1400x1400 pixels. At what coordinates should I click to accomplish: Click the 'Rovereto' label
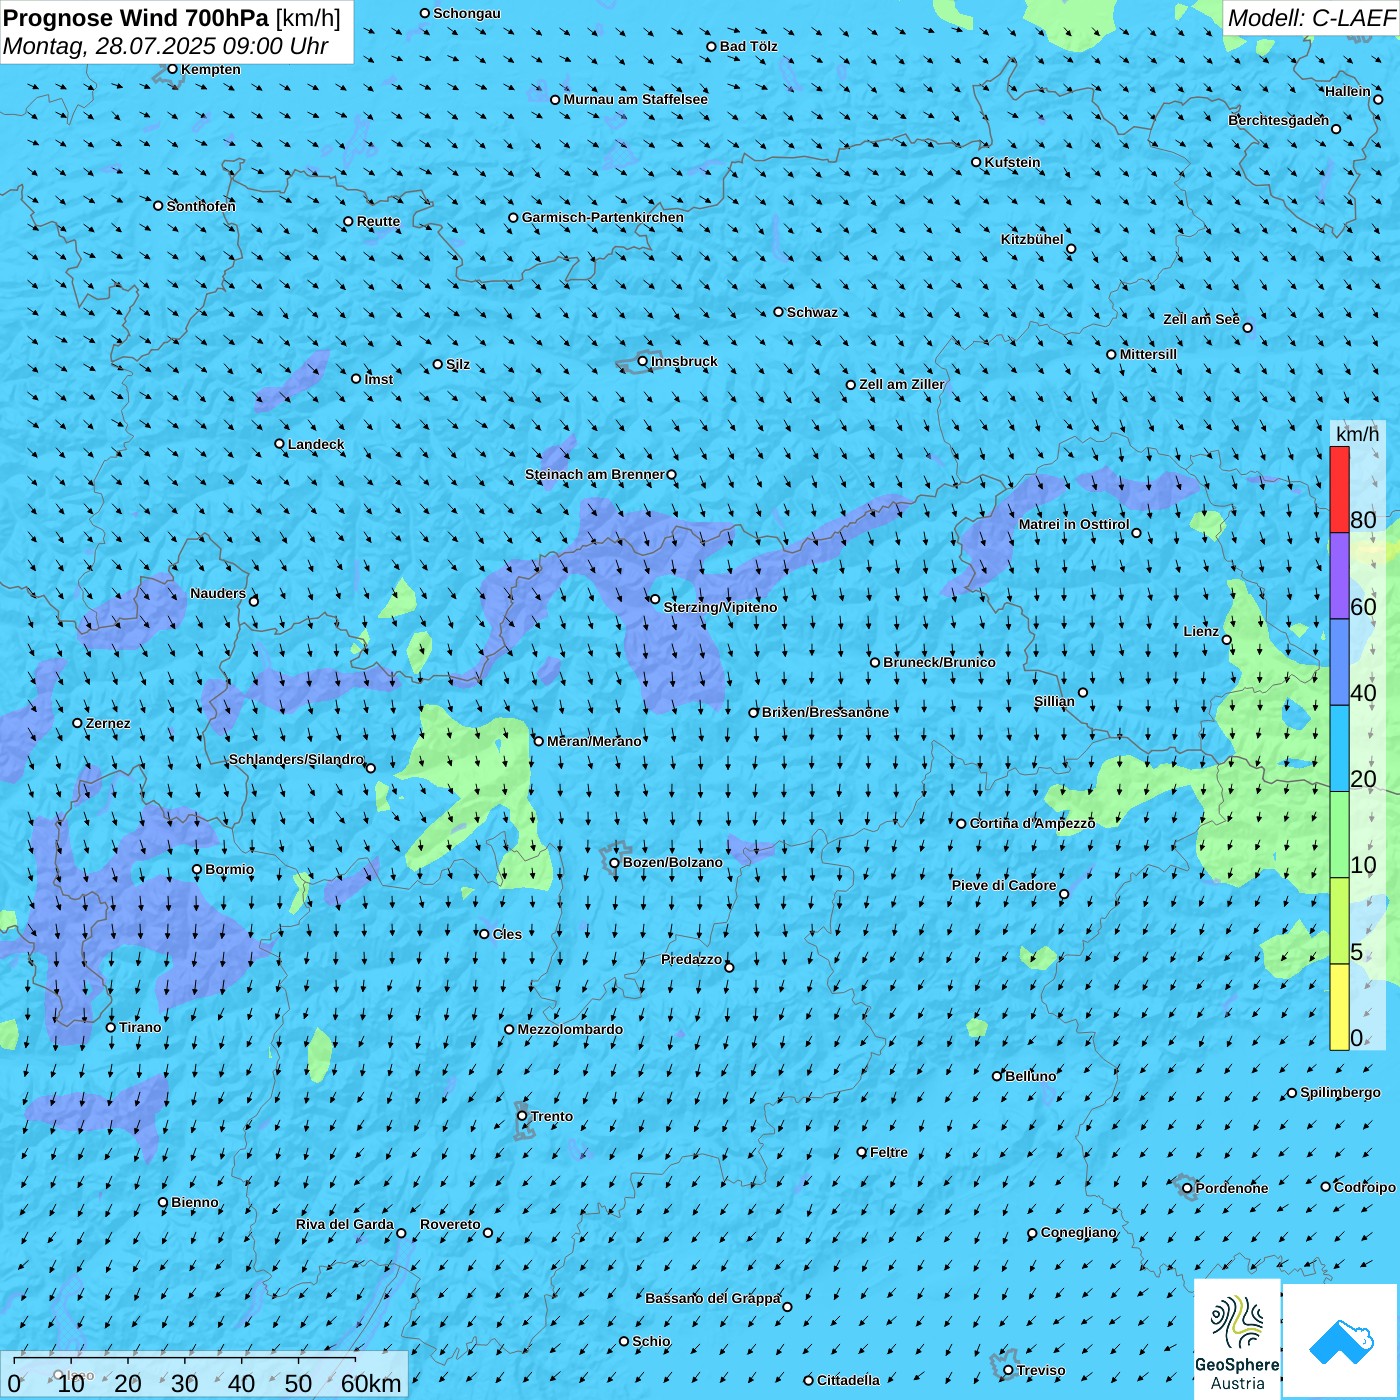[x=450, y=1224]
